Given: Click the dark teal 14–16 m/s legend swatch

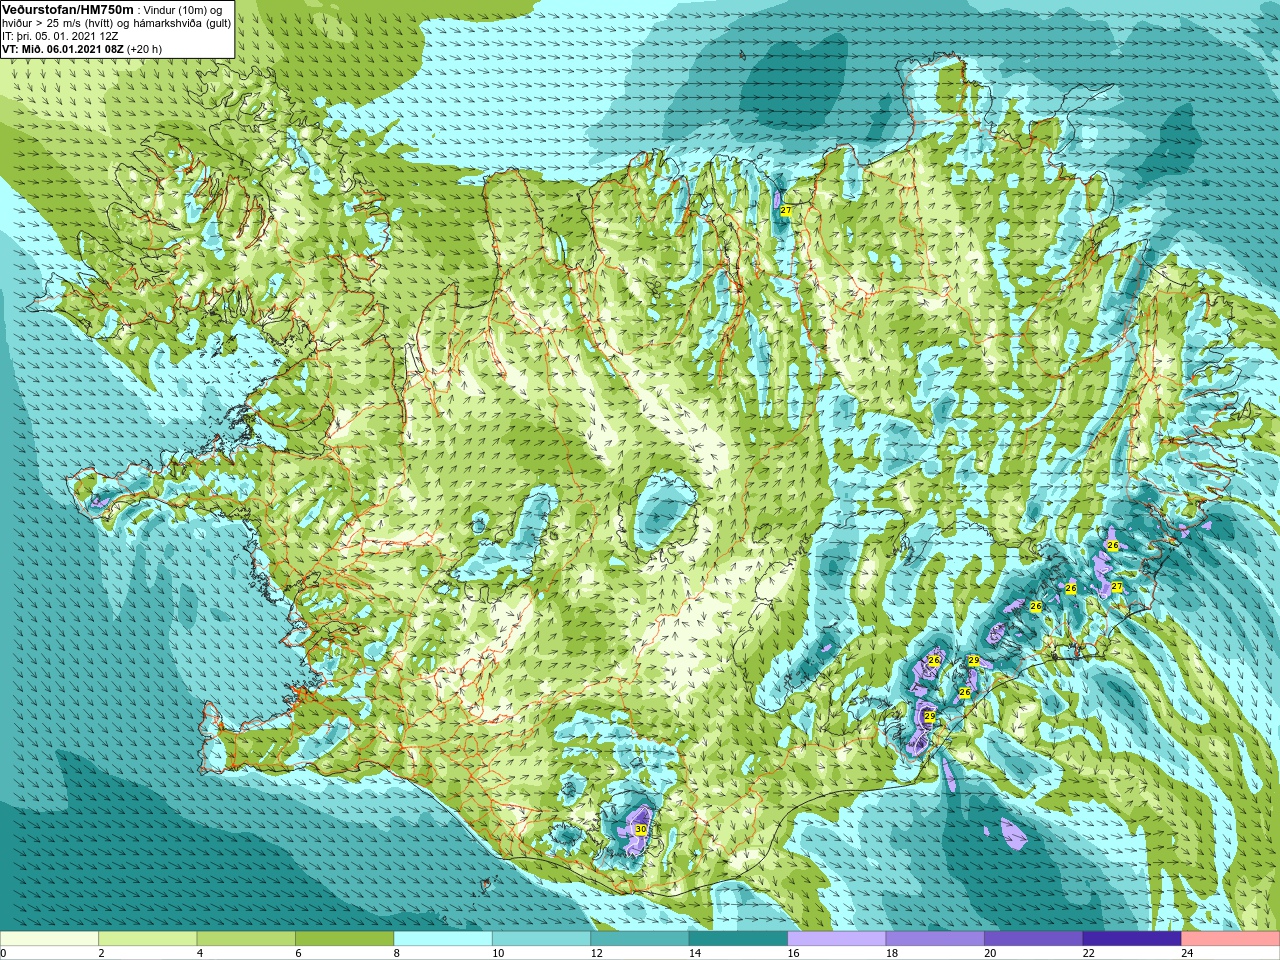Looking at the screenshot, I should point(738,939).
